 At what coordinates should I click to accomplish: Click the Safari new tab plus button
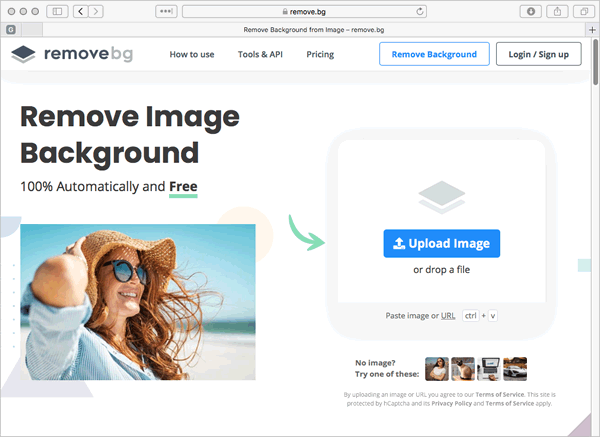pos(591,30)
